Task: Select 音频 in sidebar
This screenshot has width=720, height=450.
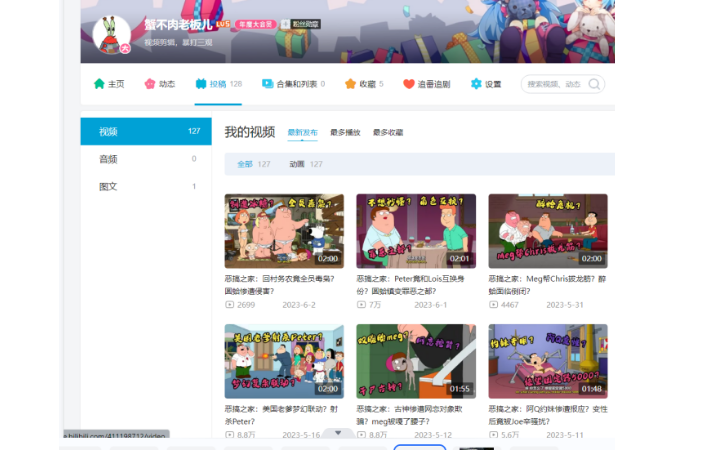Action: pos(146,159)
